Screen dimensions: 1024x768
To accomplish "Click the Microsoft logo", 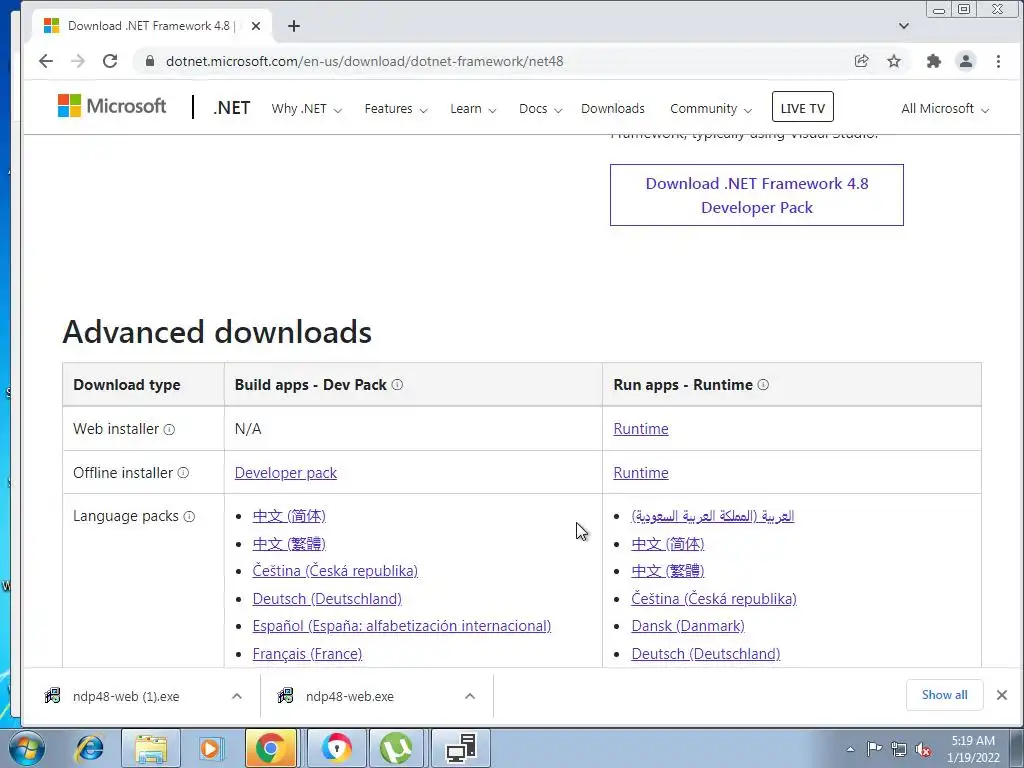I will coord(112,106).
